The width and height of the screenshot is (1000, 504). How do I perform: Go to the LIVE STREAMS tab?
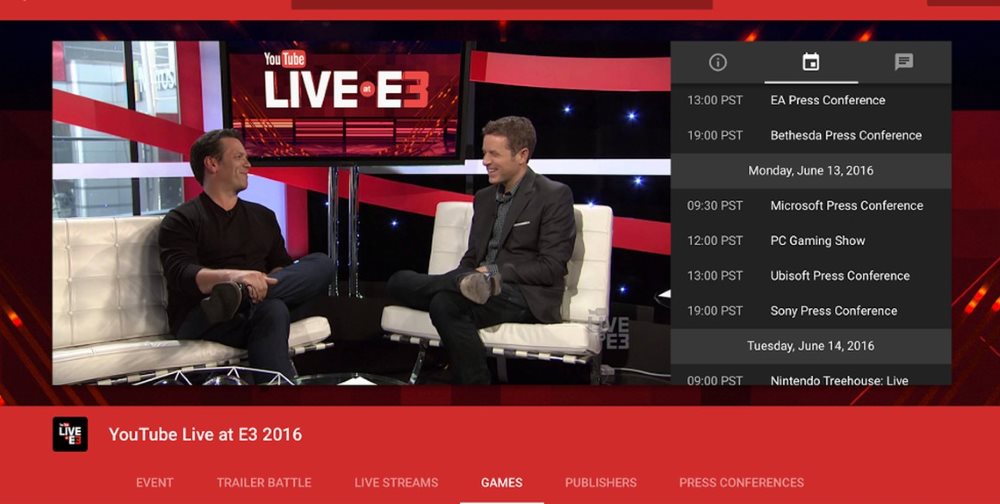tap(396, 483)
